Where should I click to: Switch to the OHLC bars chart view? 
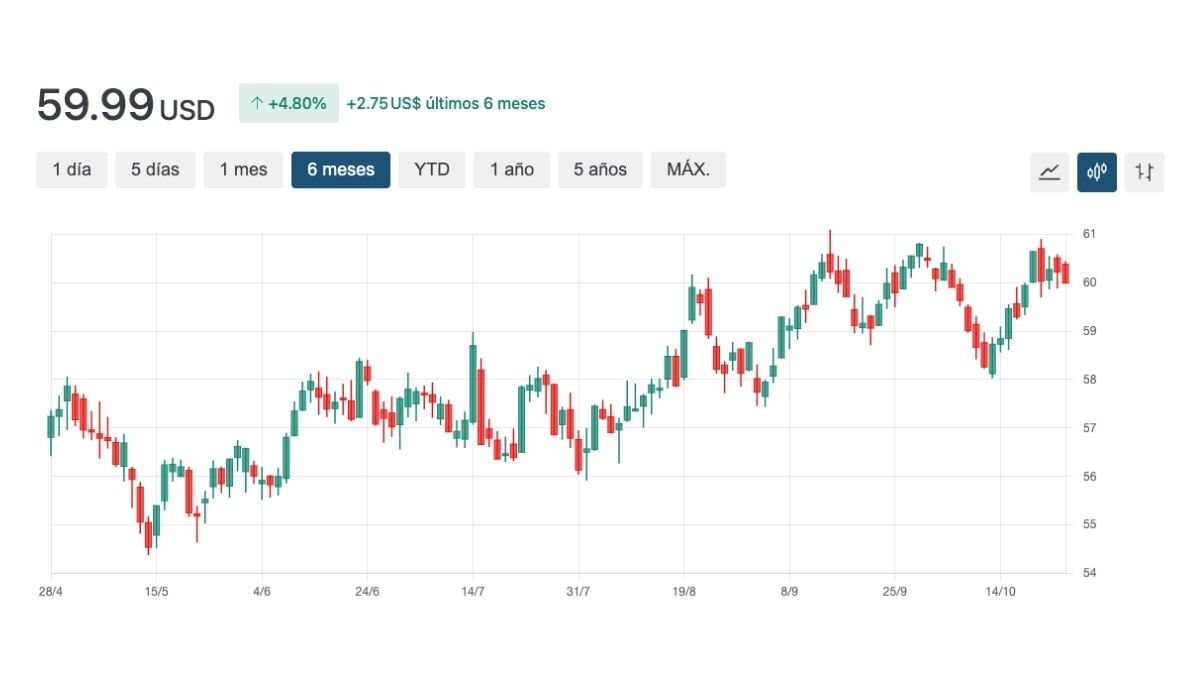point(1143,171)
